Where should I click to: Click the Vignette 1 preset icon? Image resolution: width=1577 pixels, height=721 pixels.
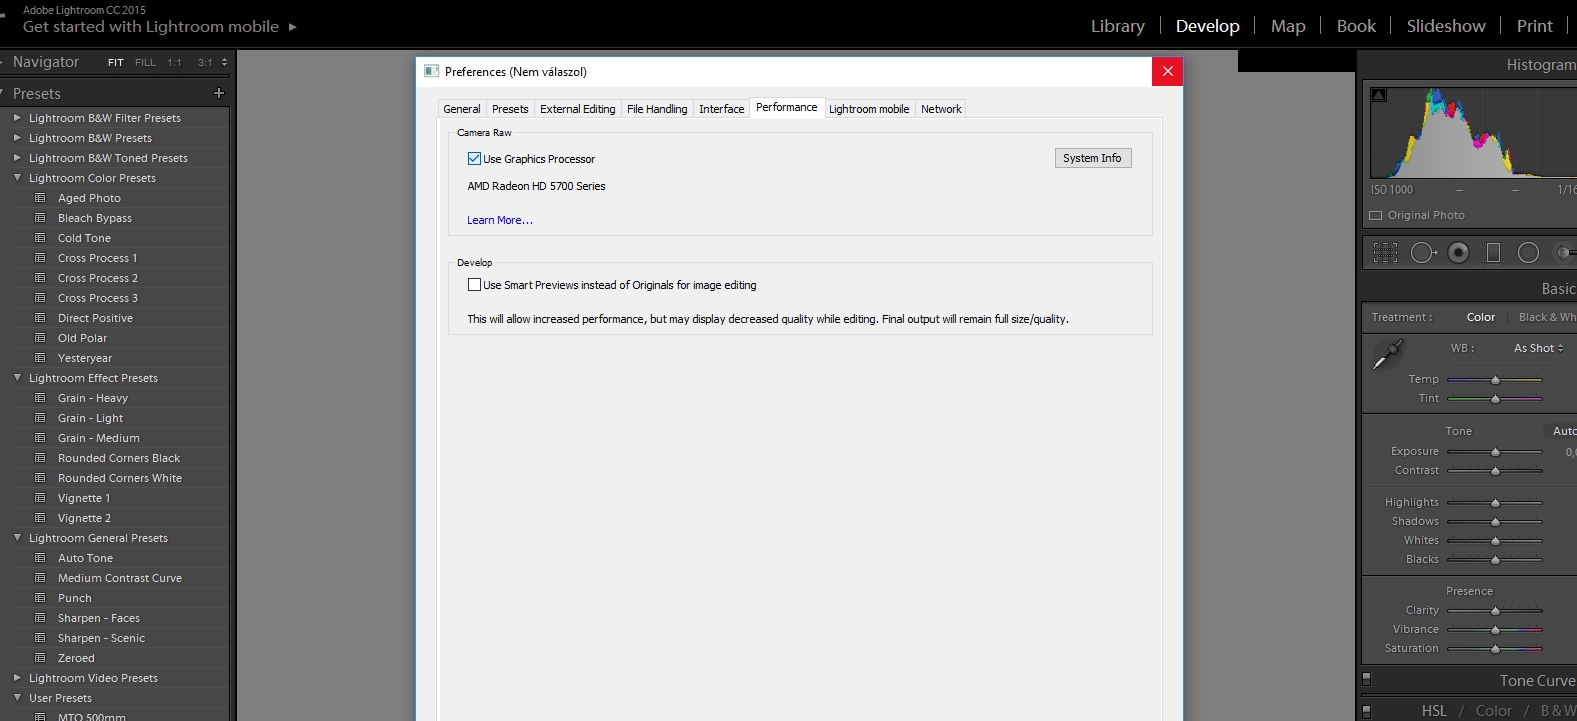click(40, 498)
